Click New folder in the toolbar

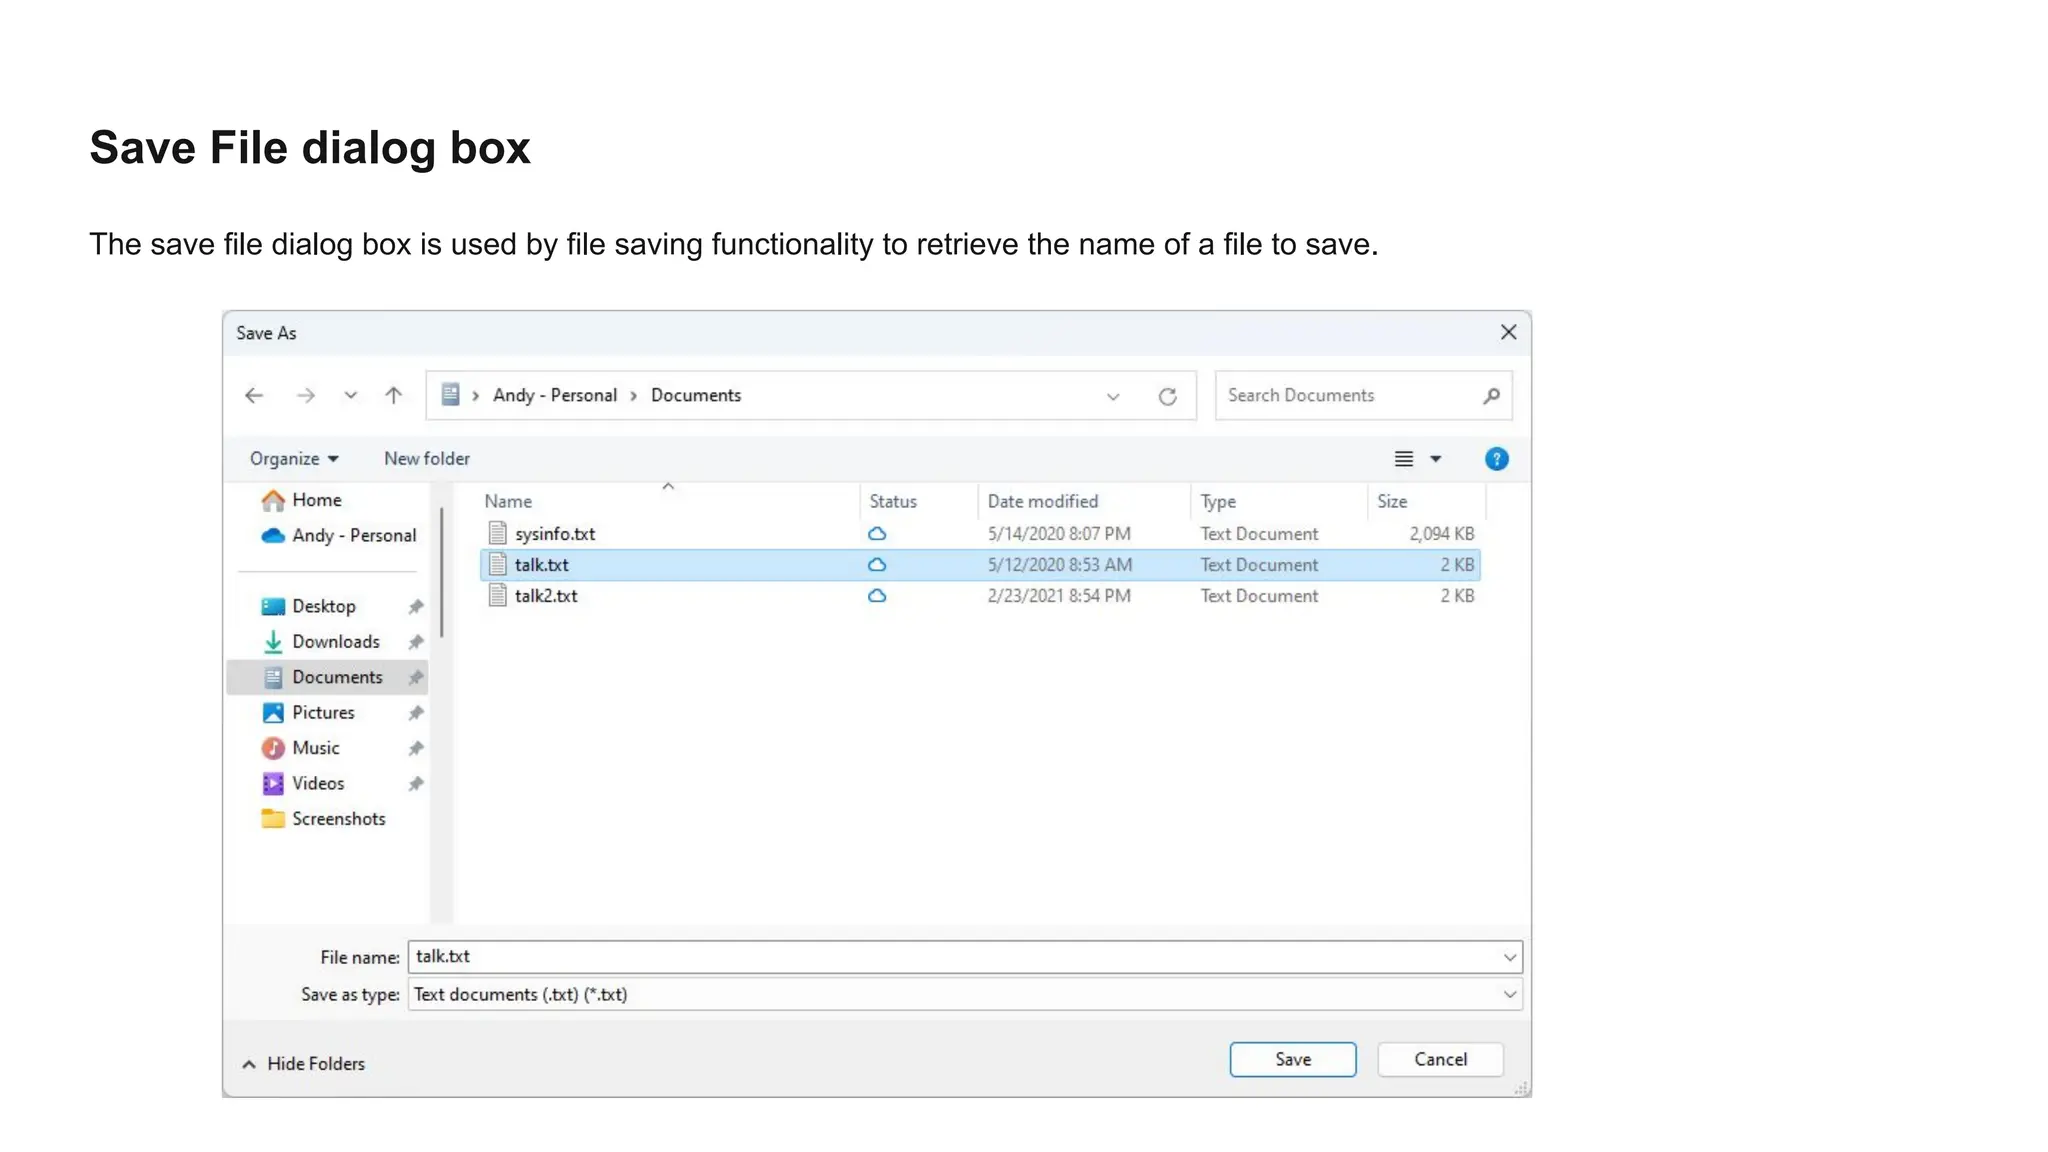pos(427,459)
